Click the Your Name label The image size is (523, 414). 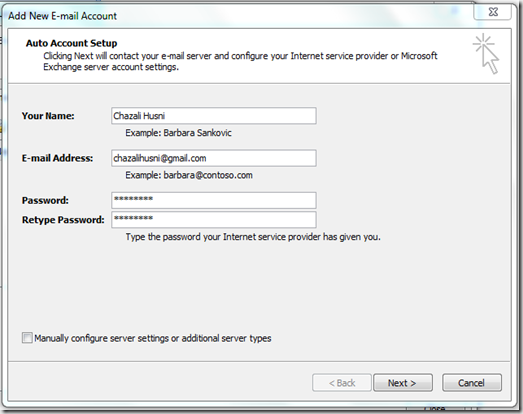tap(48, 116)
